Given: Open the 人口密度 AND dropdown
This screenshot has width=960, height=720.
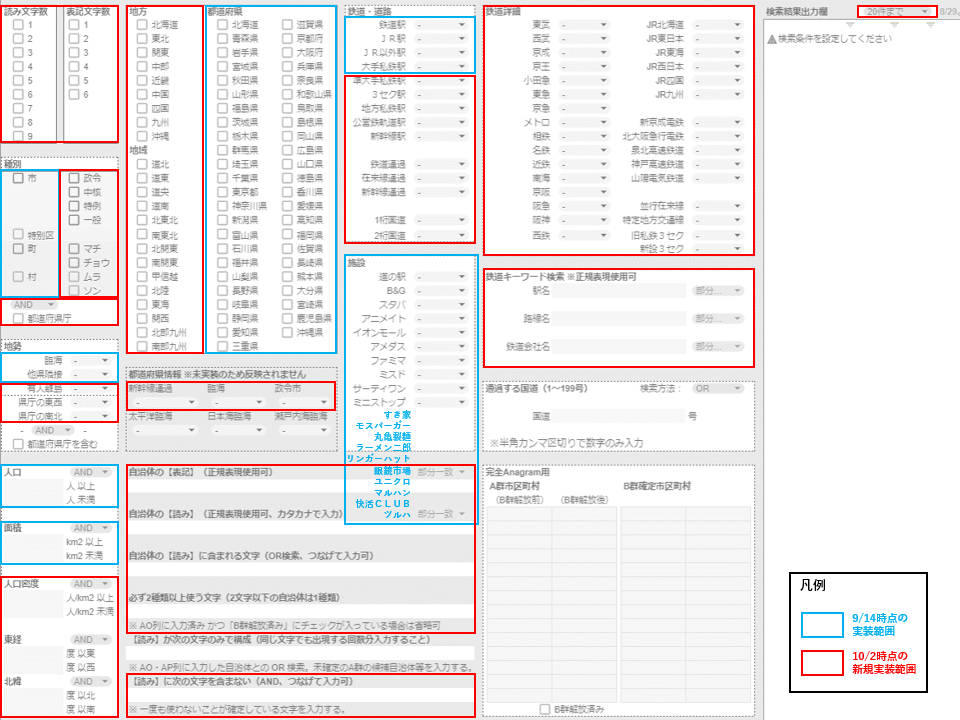Looking at the screenshot, I should coord(91,583).
